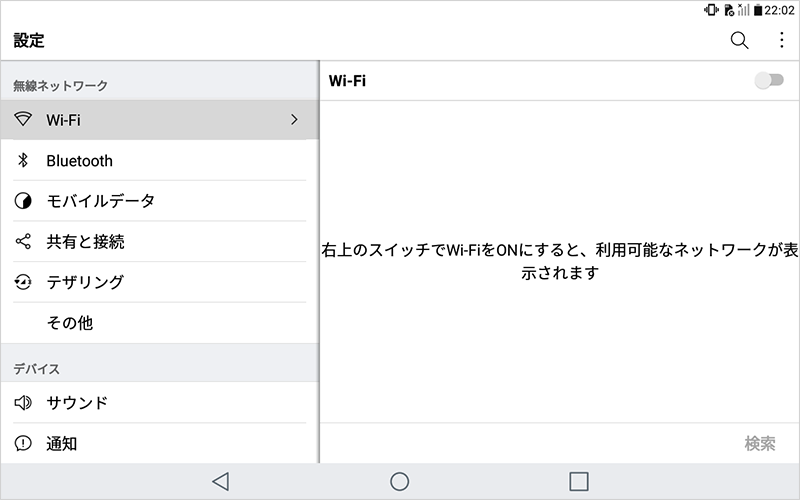Open the three-dot overflow menu
Image resolution: width=800 pixels, height=500 pixels.
(x=781, y=40)
